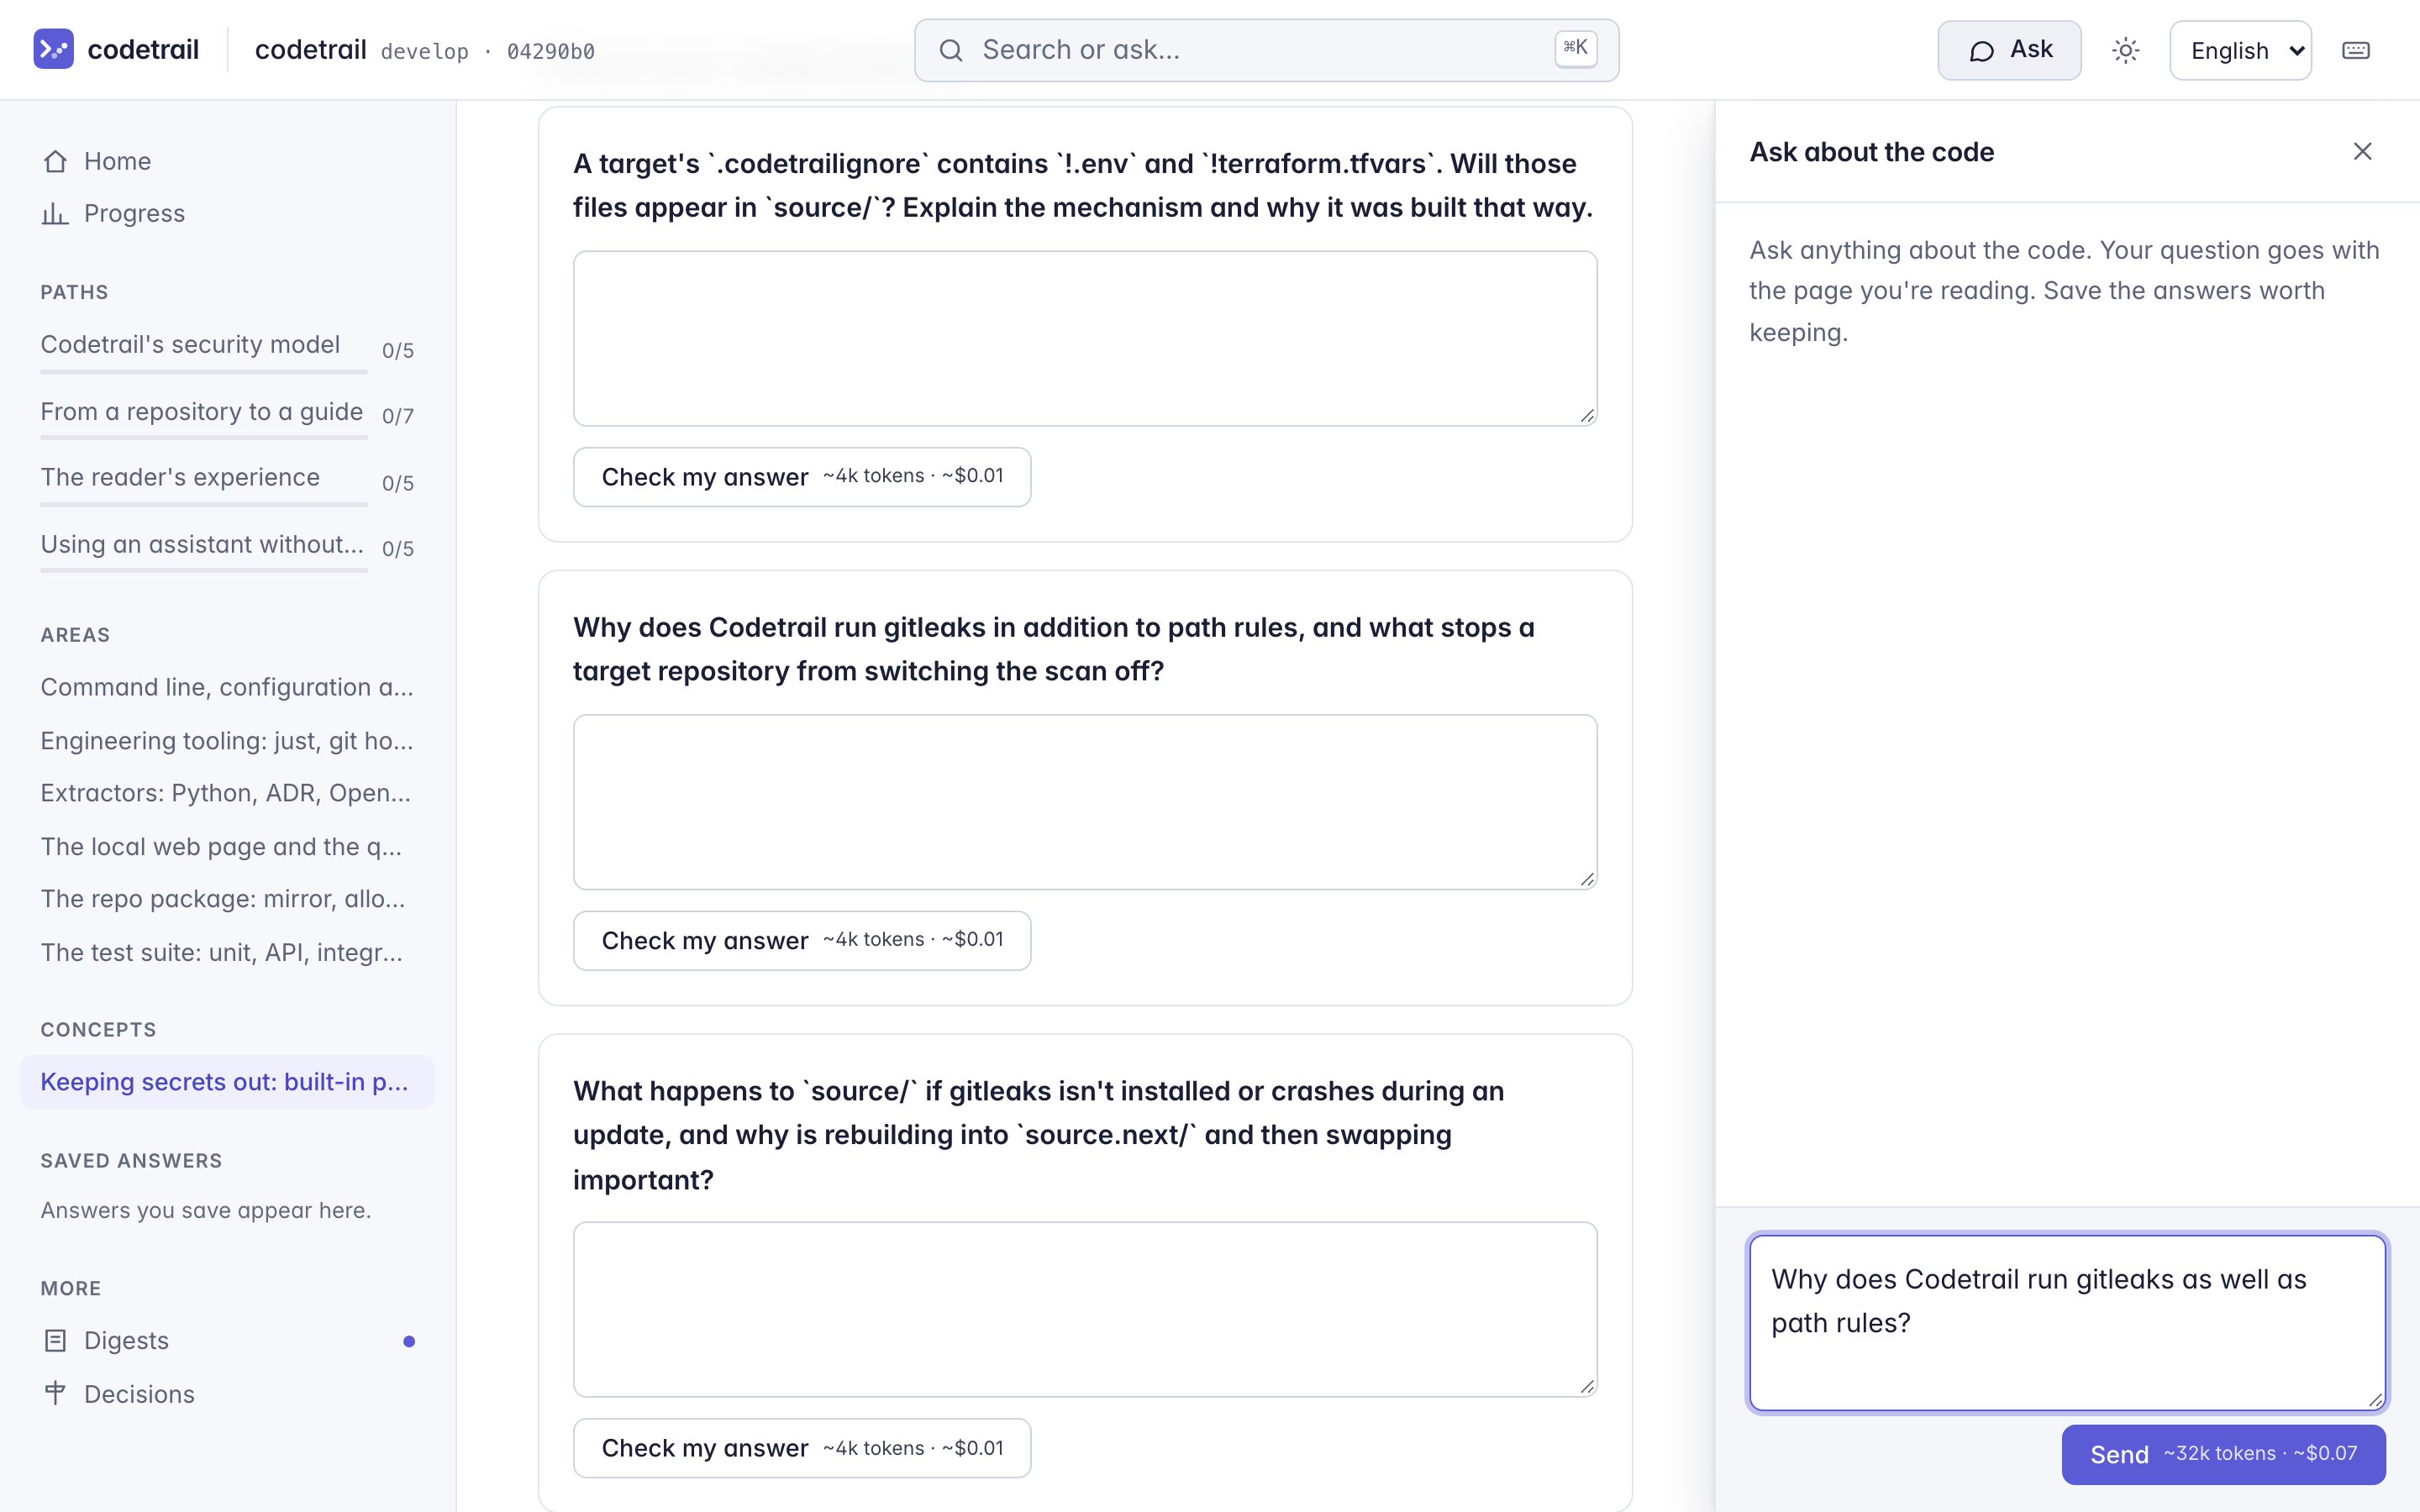Click the Decisions signpost icon
The image size is (2420, 1512).
(56, 1393)
